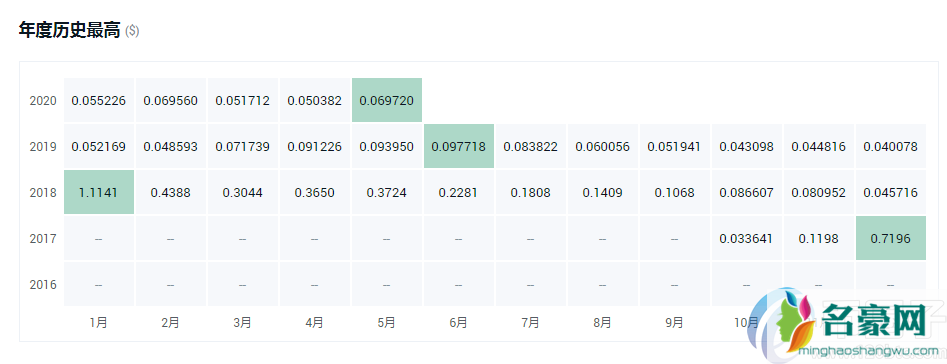
Task: Click the 0.055226 cell for January 2020
Action: coord(98,100)
